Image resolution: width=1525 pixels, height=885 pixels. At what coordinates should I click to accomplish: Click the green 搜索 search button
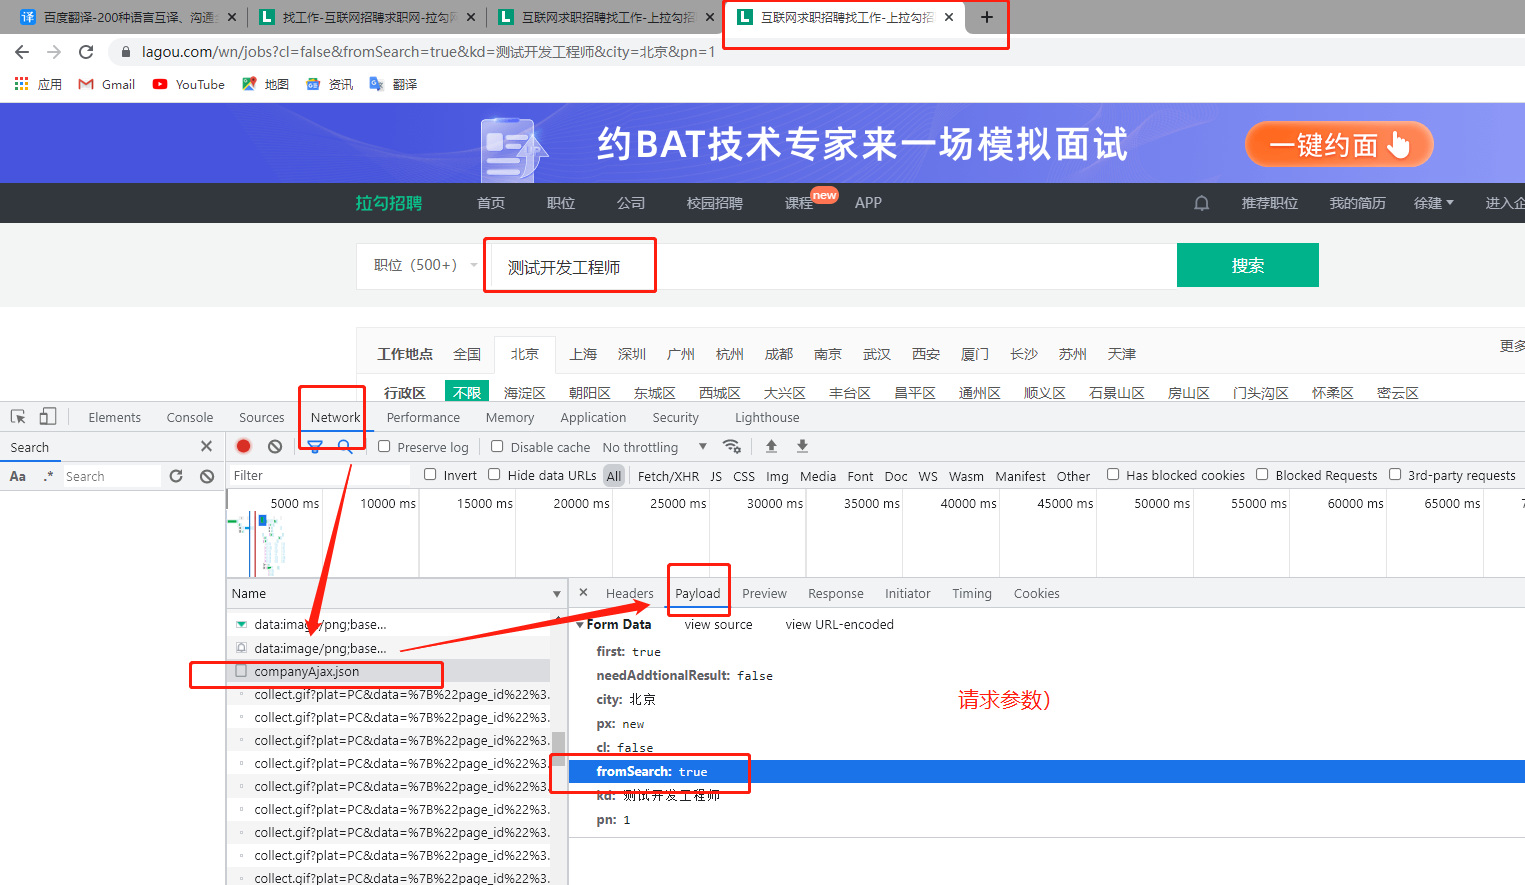(x=1248, y=265)
